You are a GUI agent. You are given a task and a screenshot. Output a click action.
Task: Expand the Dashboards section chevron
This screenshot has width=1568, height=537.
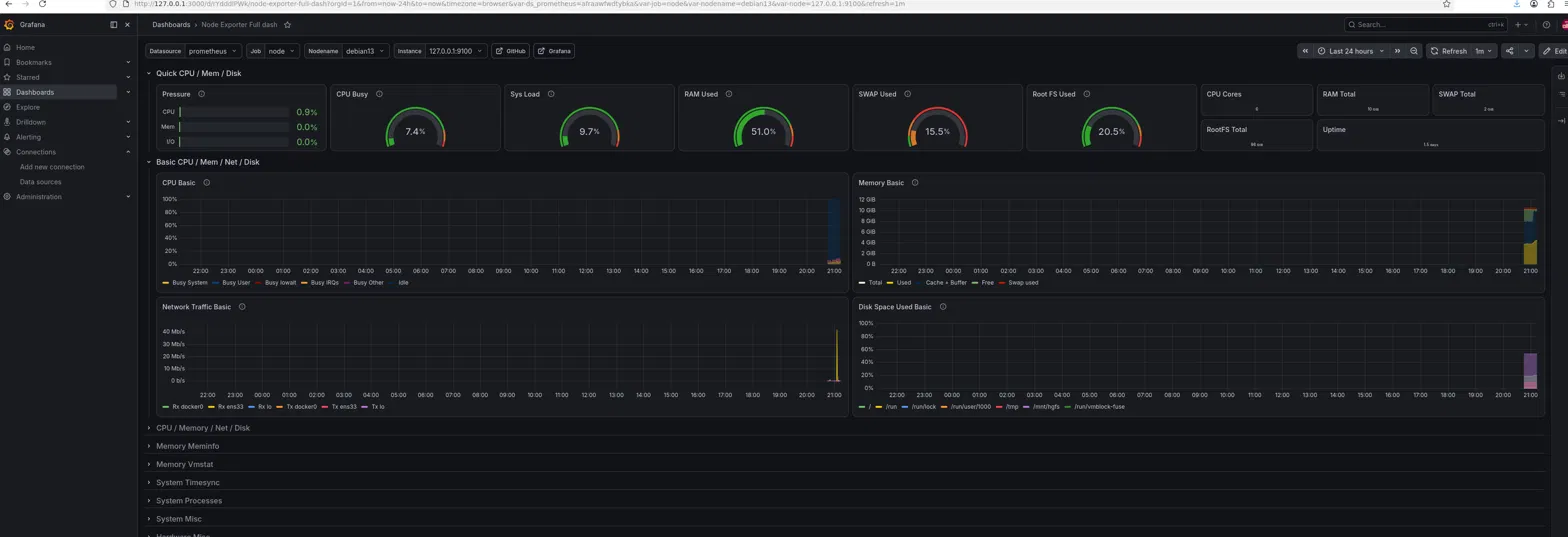[128, 92]
